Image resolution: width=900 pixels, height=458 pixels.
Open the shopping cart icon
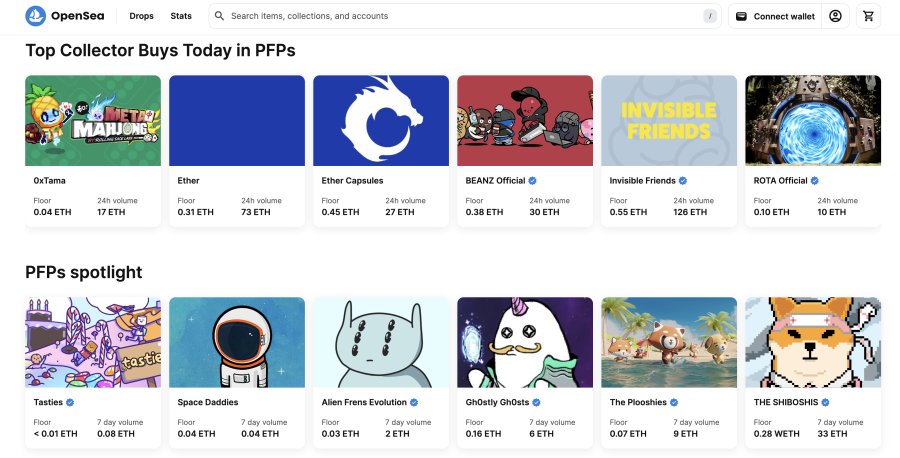[x=868, y=16]
